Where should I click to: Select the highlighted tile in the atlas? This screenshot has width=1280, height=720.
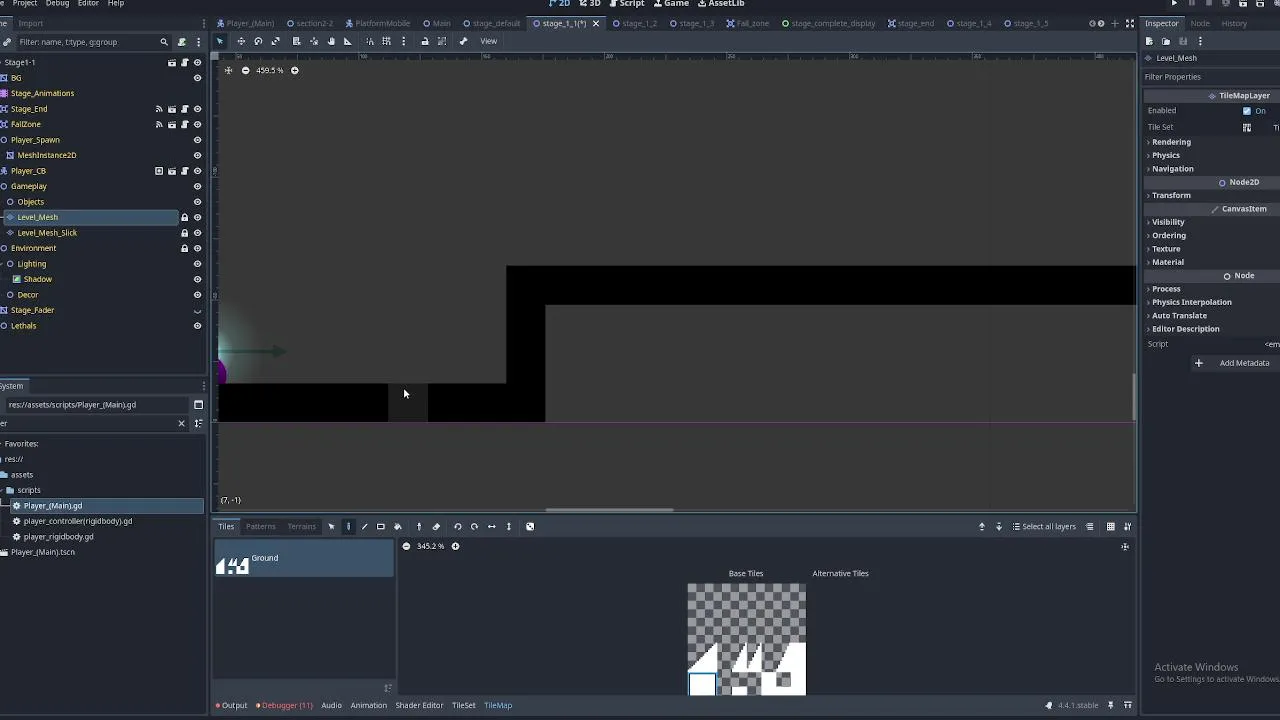(x=702, y=684)
